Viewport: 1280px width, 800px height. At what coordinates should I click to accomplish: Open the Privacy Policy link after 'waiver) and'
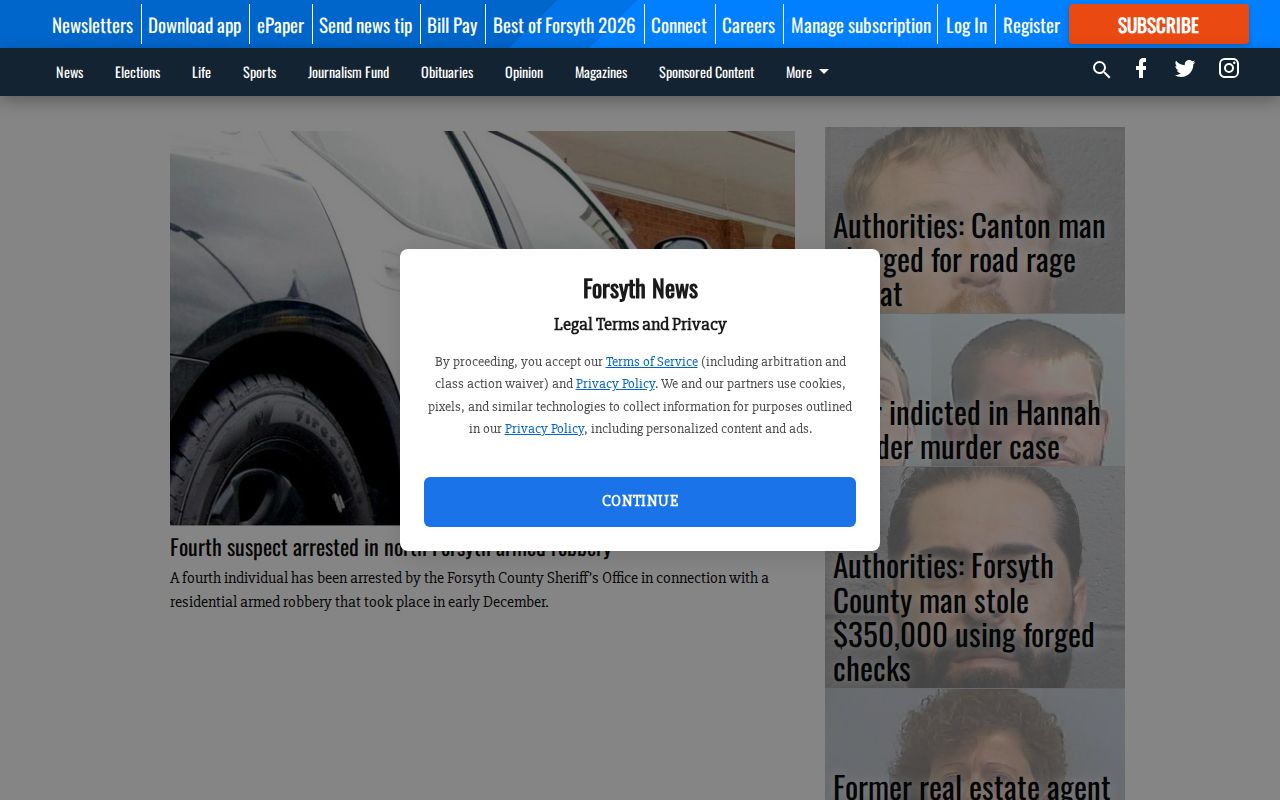(x=615, y=384)
